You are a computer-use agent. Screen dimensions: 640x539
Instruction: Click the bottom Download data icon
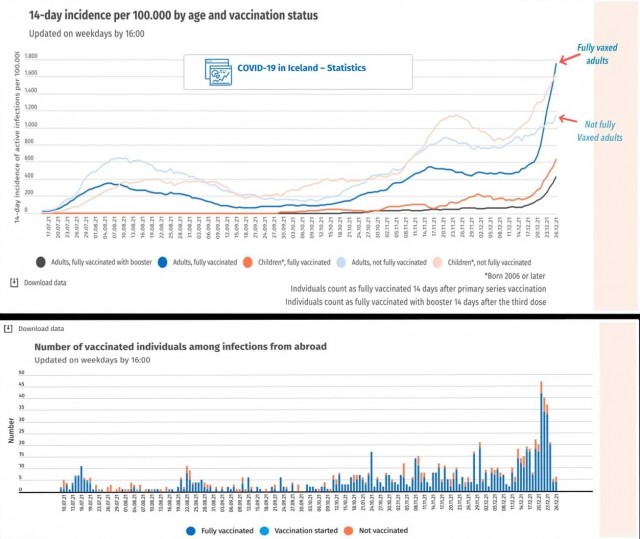(x=8, y=328)
